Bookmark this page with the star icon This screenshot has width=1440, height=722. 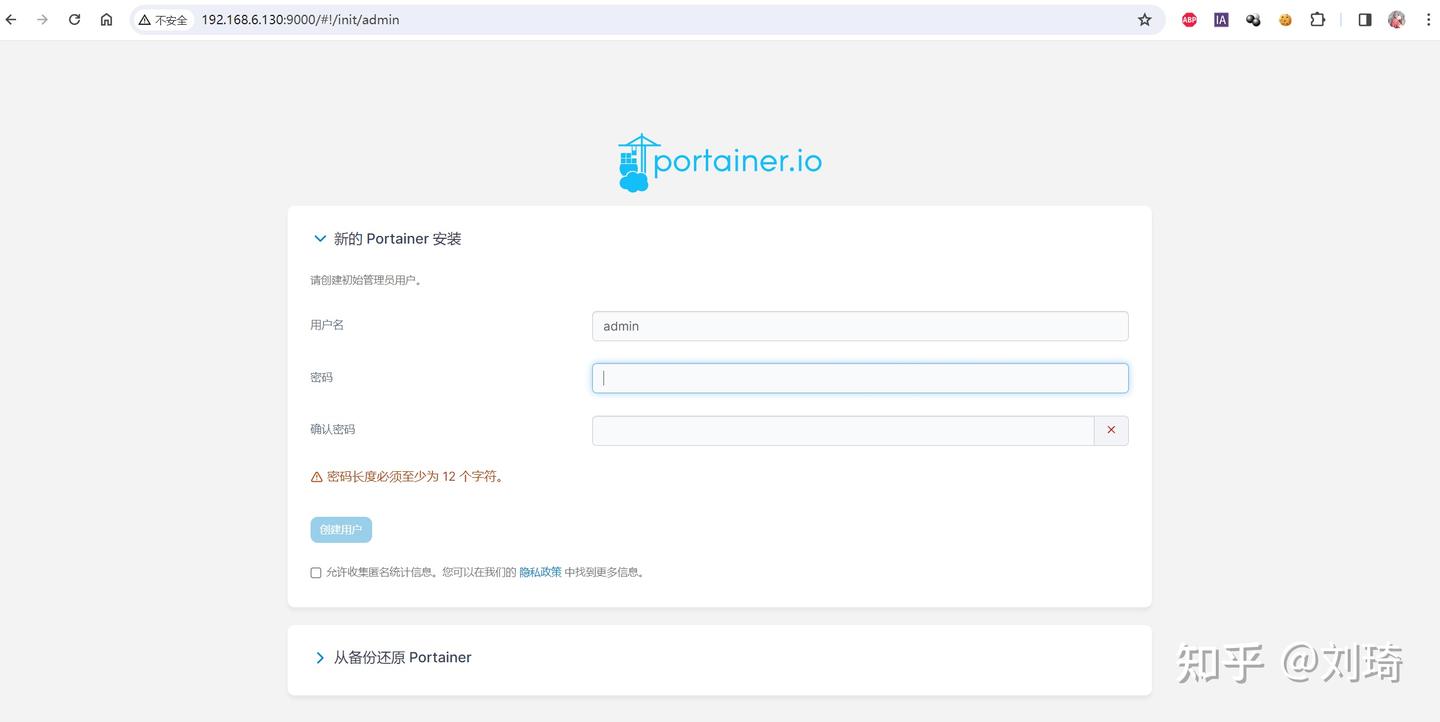(x=1144, y=19)
